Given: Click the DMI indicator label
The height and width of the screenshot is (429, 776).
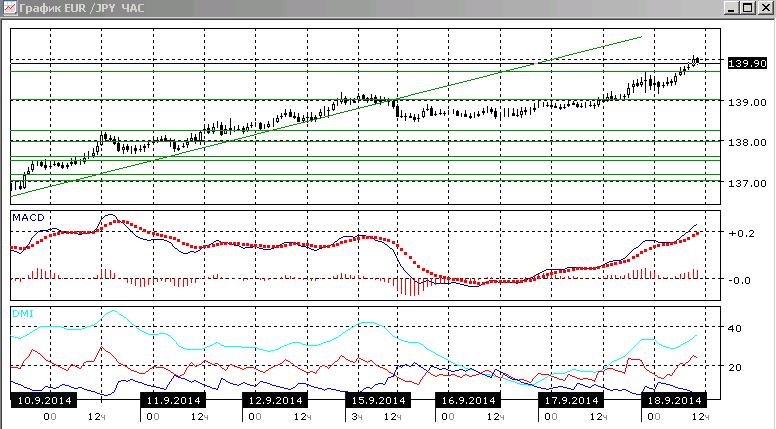Looking at the screenshot, I should click(23, 314).
